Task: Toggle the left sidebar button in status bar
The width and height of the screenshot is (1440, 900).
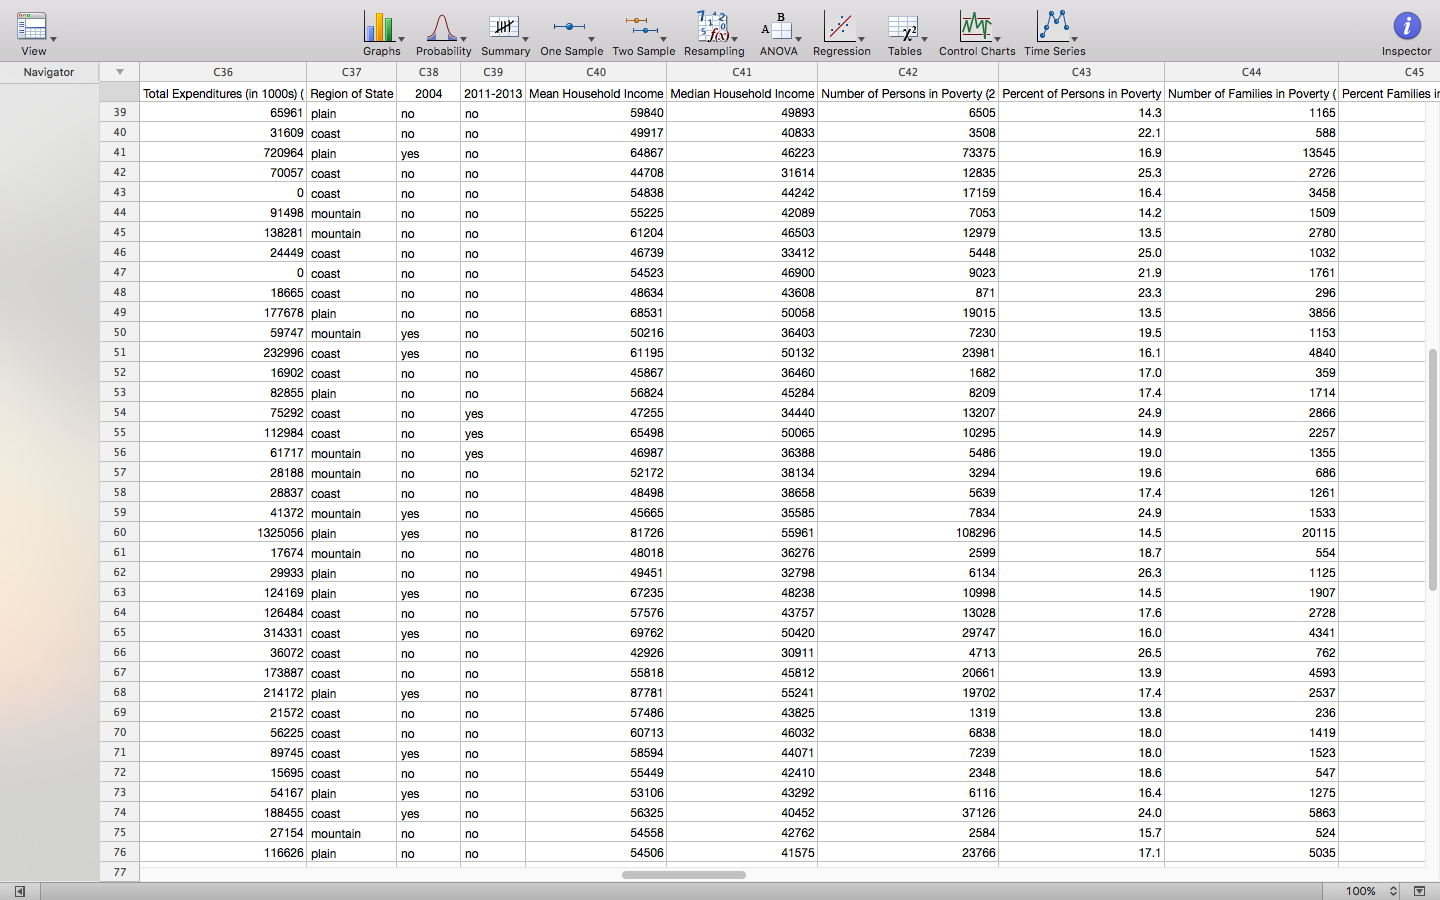Action: [x=19, y=891]
